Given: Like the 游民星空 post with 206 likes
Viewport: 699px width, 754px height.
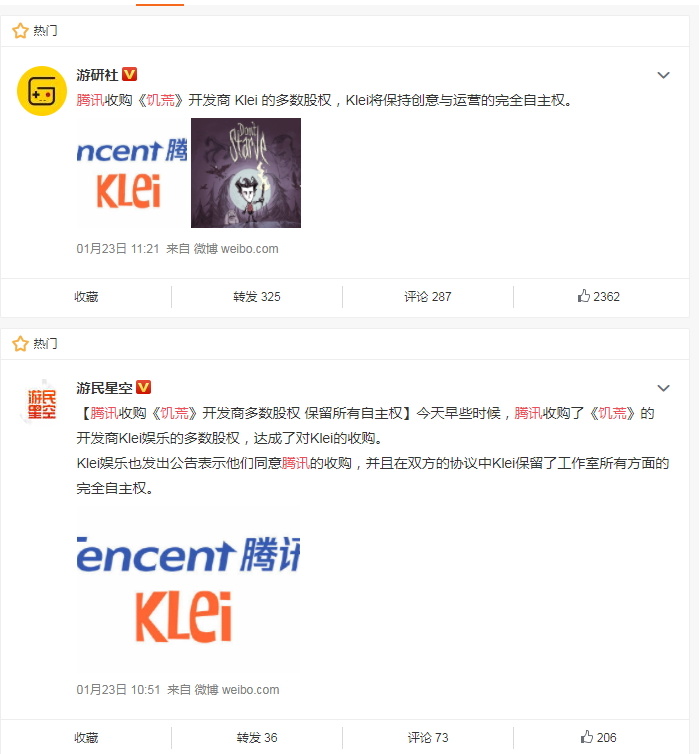Looking at the screenshot, I should pos(599,737).
